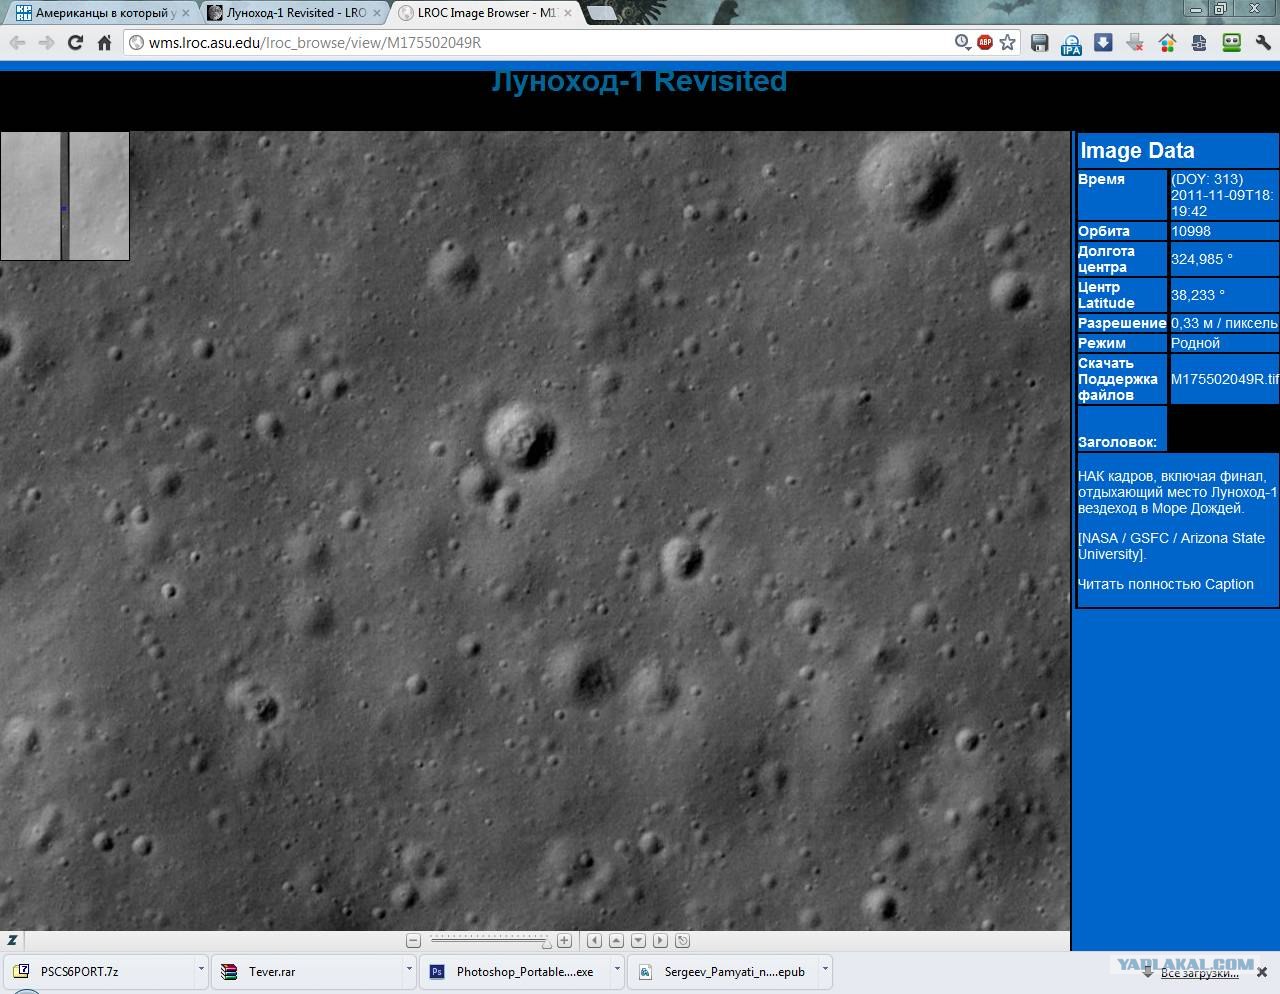Go back with the browser back arrow

tap(17, 43)
